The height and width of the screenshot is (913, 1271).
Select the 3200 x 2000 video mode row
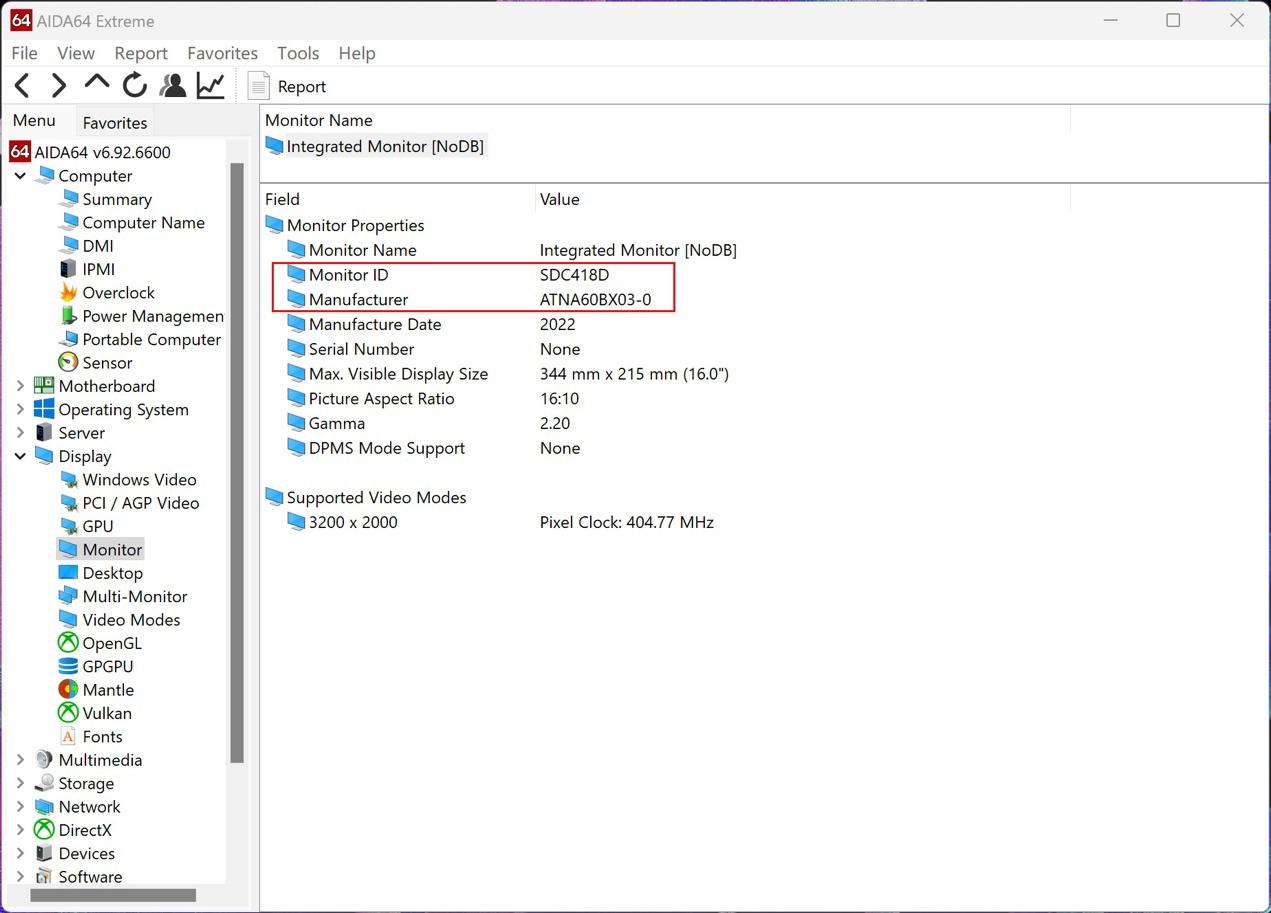[499, 522]
